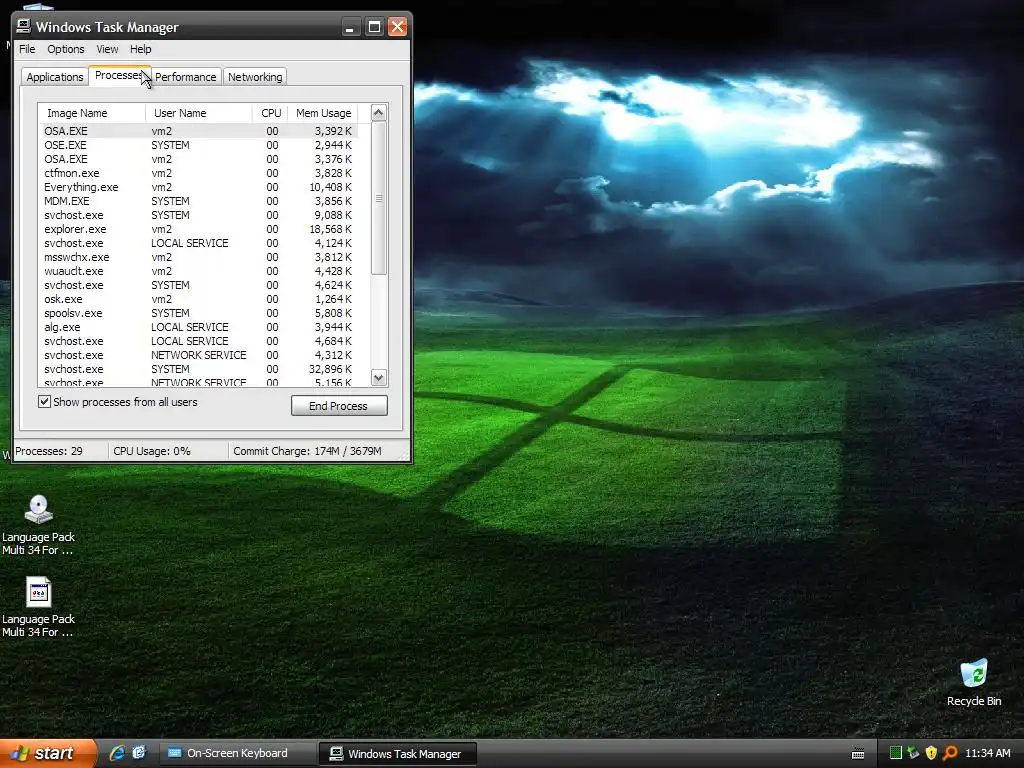Select the Everything.exe process row
1024x768 pixels.
click(x=199, y=187)
